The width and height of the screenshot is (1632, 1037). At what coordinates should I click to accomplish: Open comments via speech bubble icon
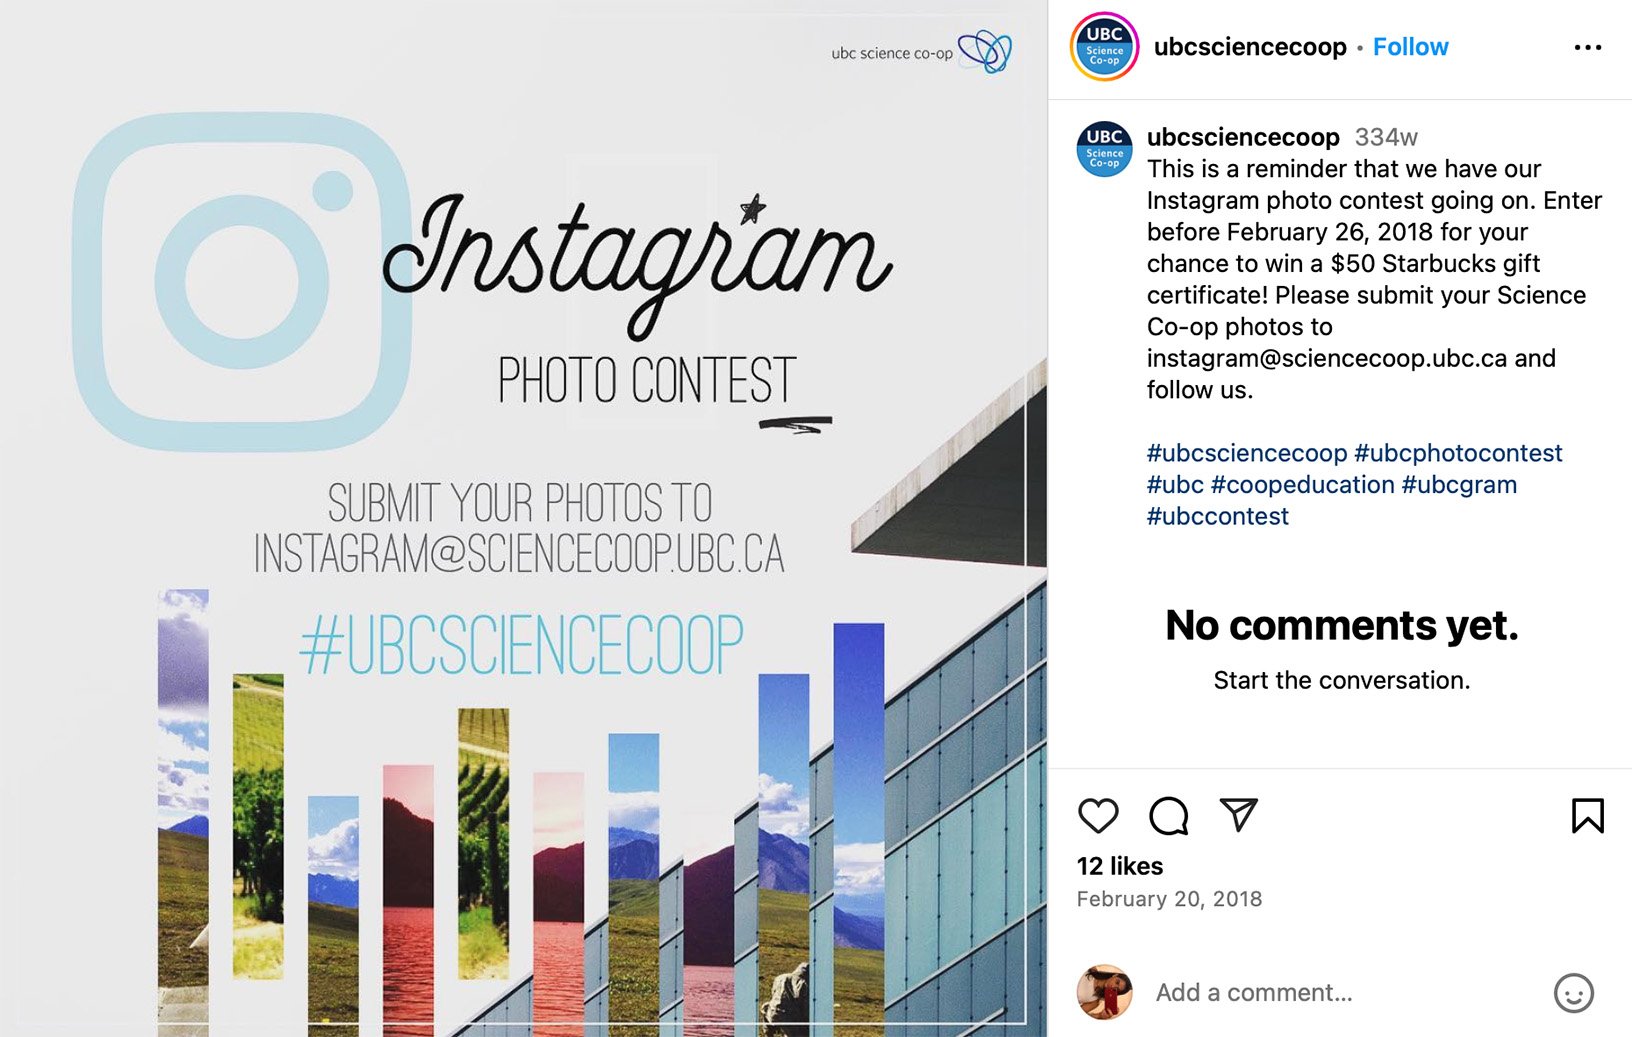coord(1168,816)
